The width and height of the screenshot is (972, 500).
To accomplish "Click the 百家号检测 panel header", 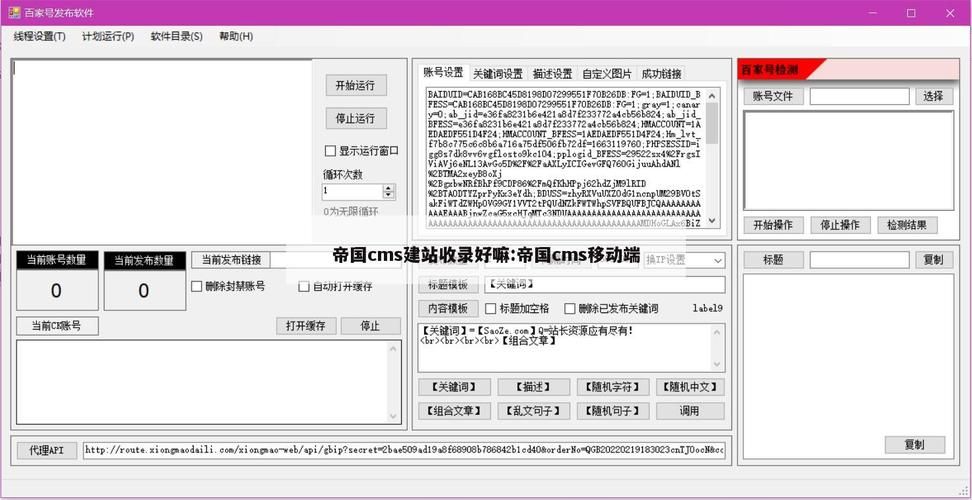I will point(846,69).
